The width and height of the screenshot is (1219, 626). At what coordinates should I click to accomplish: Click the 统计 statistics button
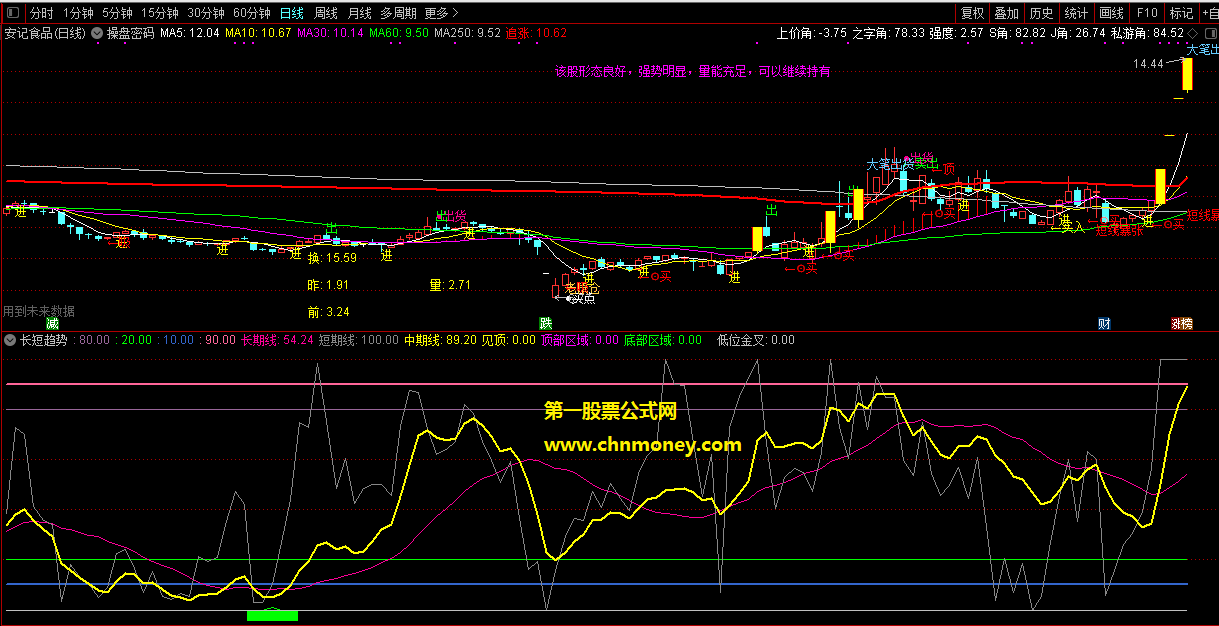tap(1076, 13)
